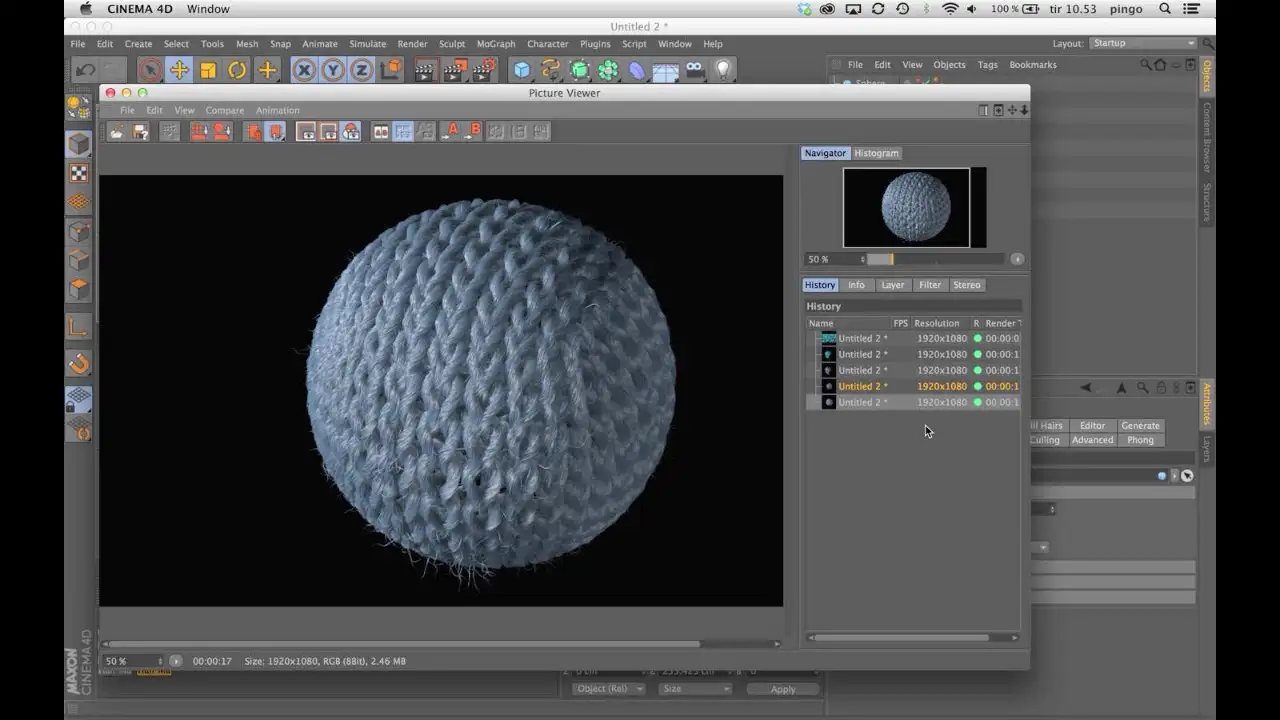Viewport: 1280px width, 720px height.
Task: Open the Size dropdown
Action: (x=696, y=689)
